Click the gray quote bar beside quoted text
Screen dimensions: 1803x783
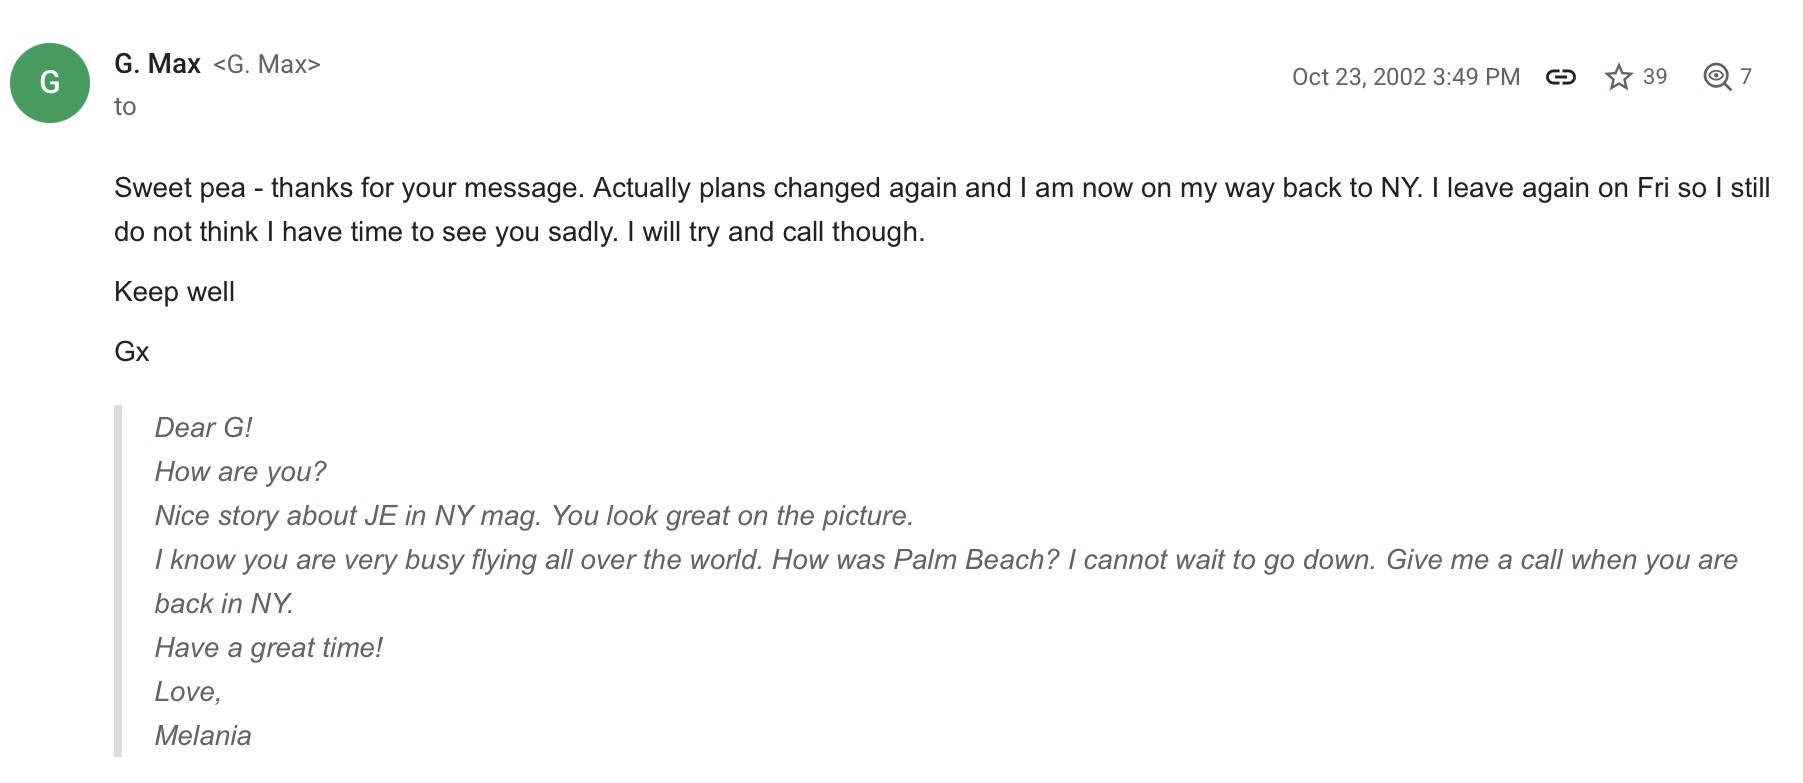(118, 580)
